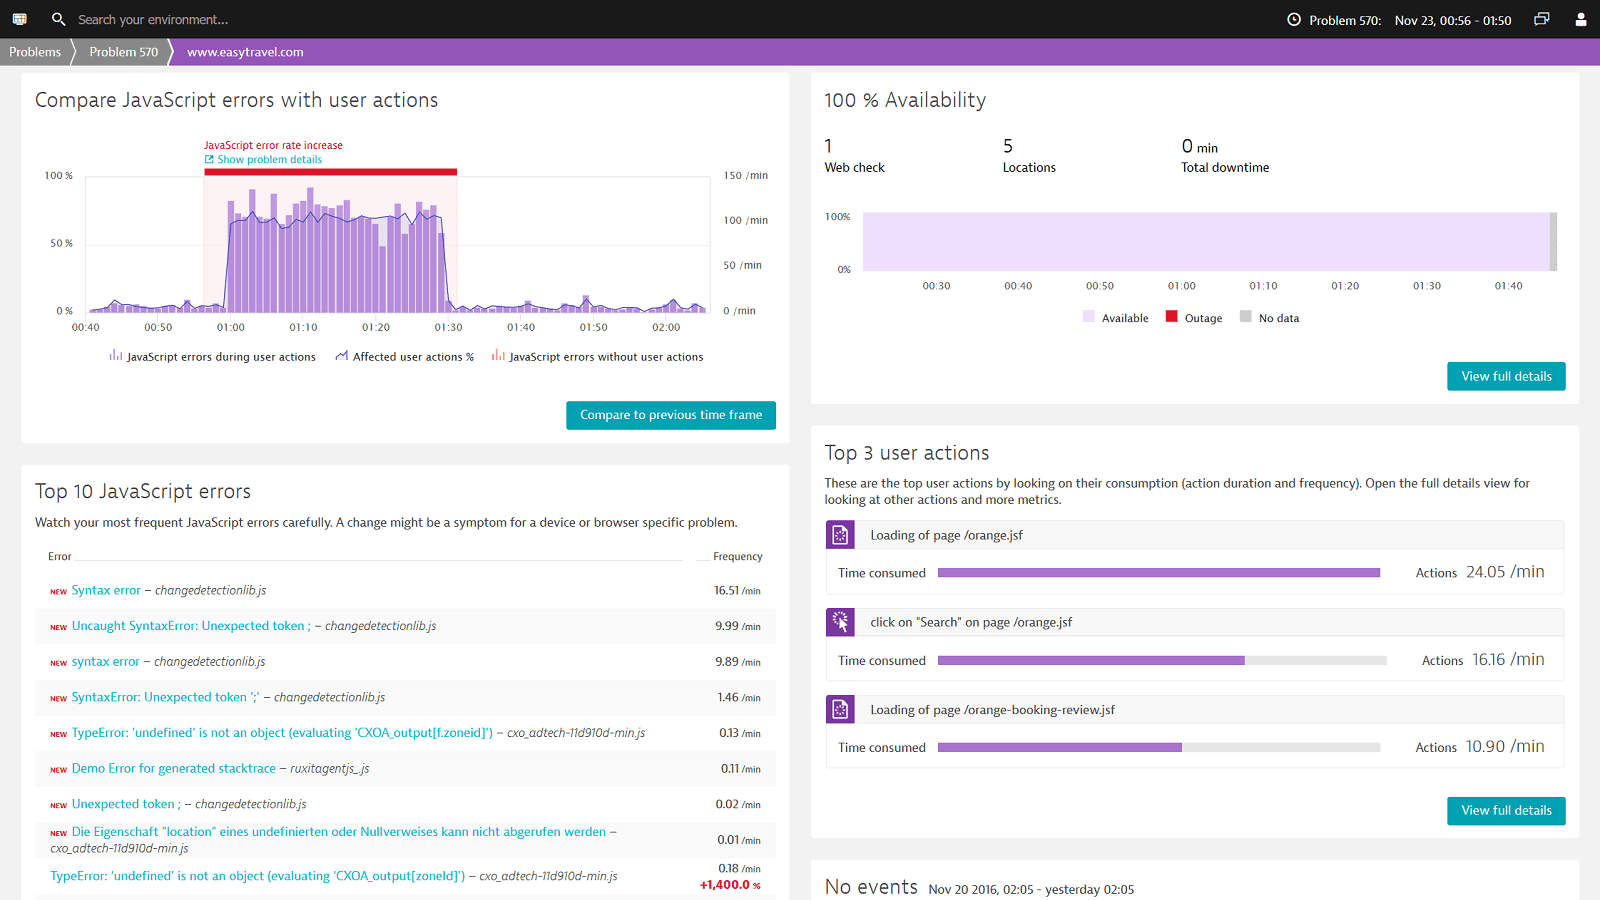Open the timeframe selector Nov 23, 00:56 - 01:50
1600x900 pixels.
(x=1453, y=20)
